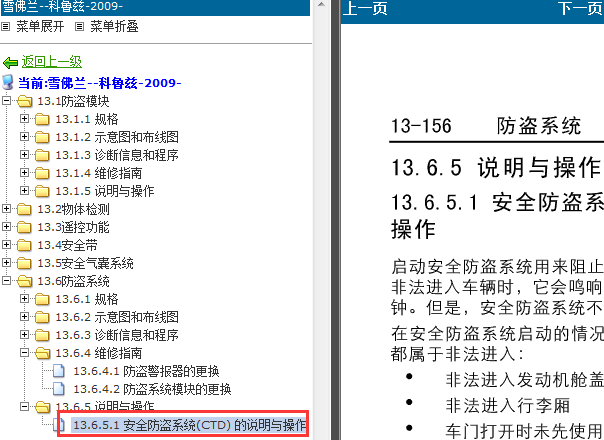This screenshot has height=440, width=604.
Task: Open 13.6.5.1 安全防盗系统(CTD) 的说明与操作
Action: 190,425
